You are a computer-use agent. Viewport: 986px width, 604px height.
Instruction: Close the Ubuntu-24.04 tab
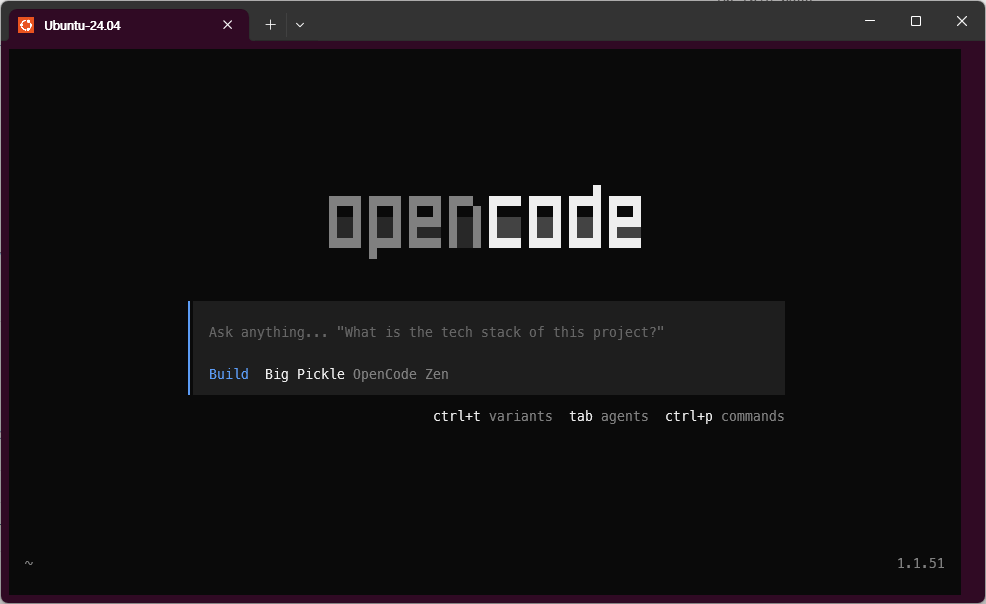point(228,25)
